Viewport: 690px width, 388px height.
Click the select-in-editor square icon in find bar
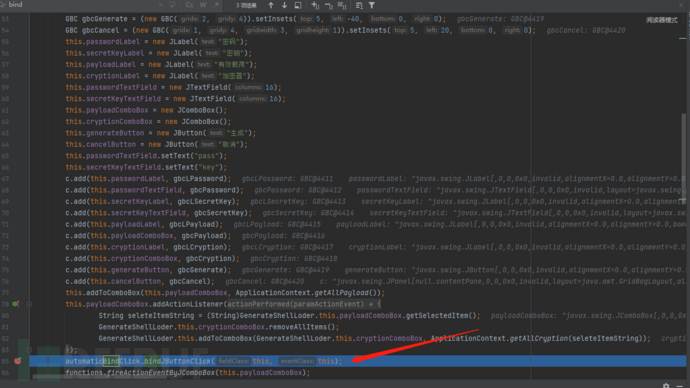(x=298, y=5)
